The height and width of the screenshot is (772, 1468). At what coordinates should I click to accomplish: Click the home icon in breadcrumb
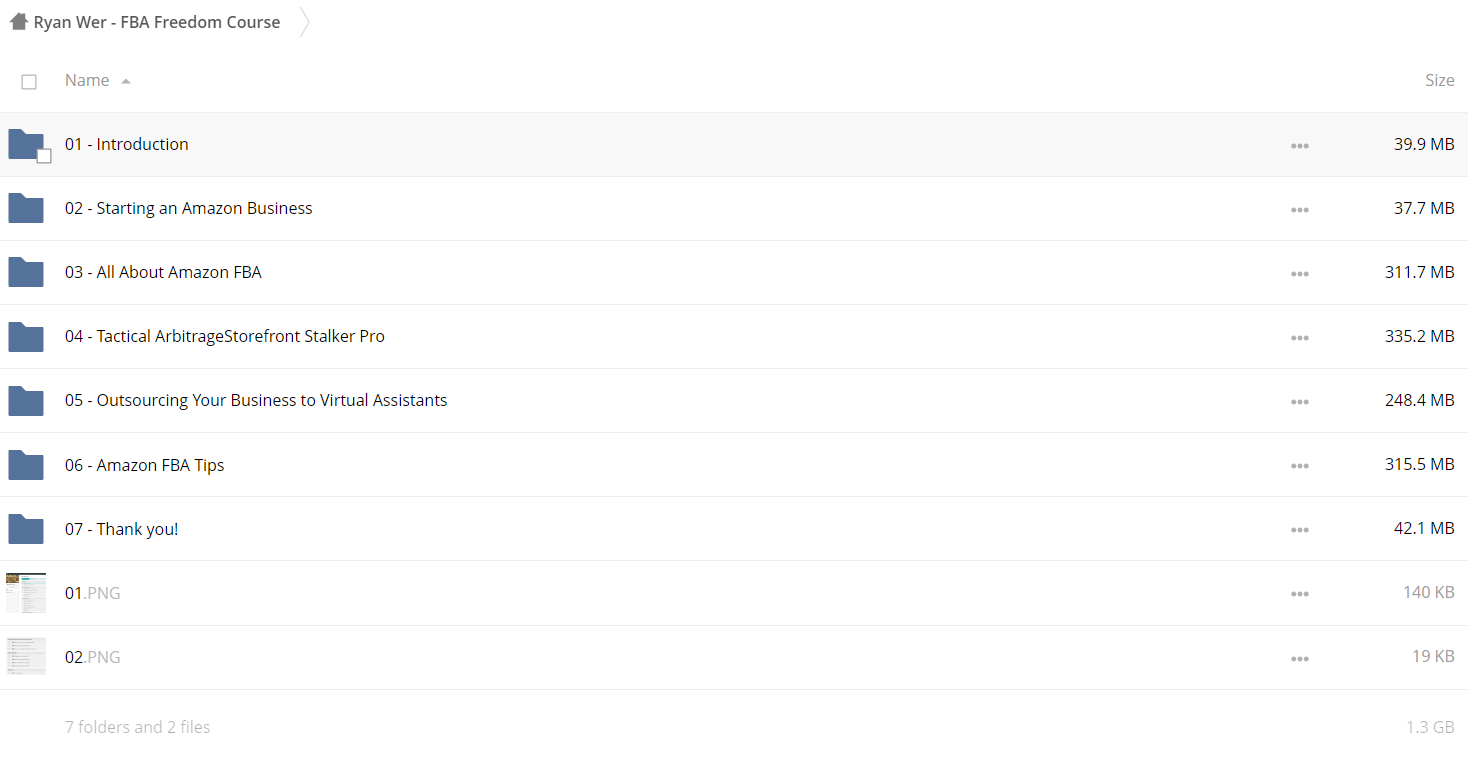point(19,21)
